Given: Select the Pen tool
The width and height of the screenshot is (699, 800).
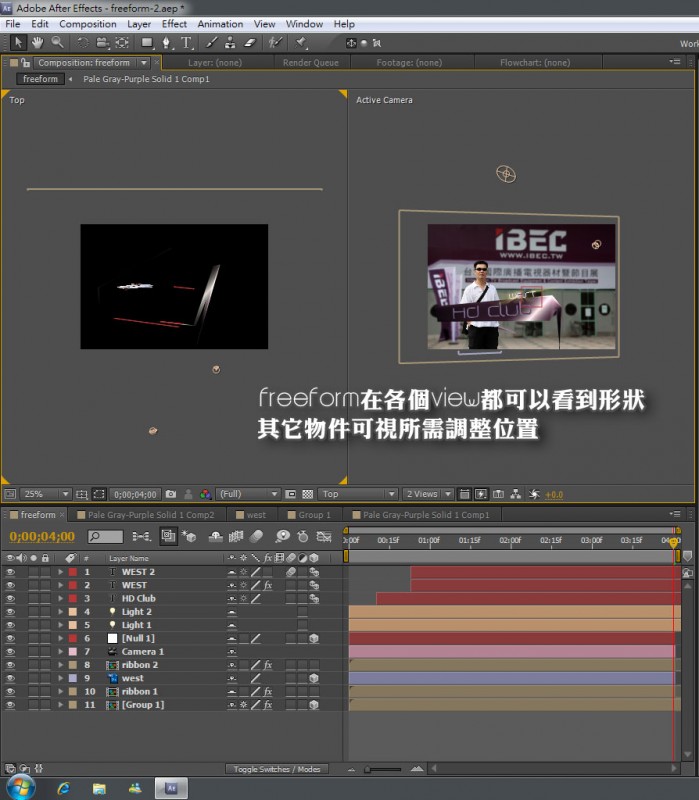Looking at the screenshot, I should pyautogui.click(x=167, y=43).
